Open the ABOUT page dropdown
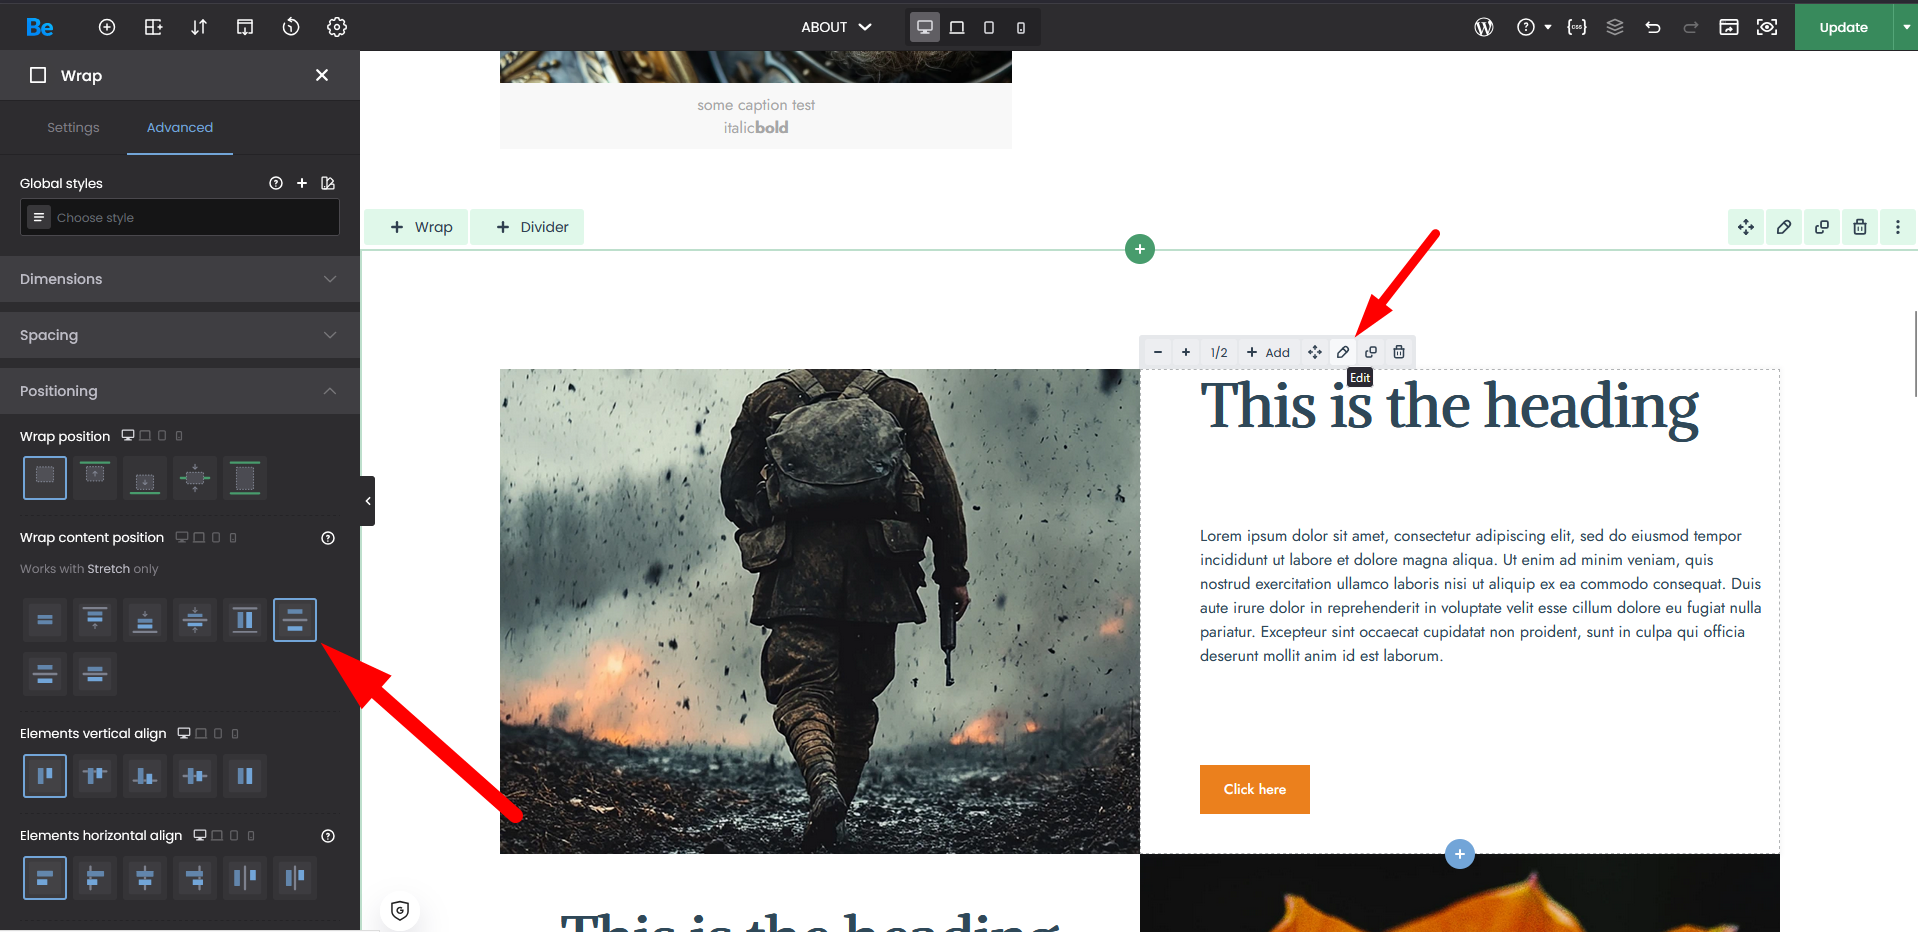 [x=836, y=27]
